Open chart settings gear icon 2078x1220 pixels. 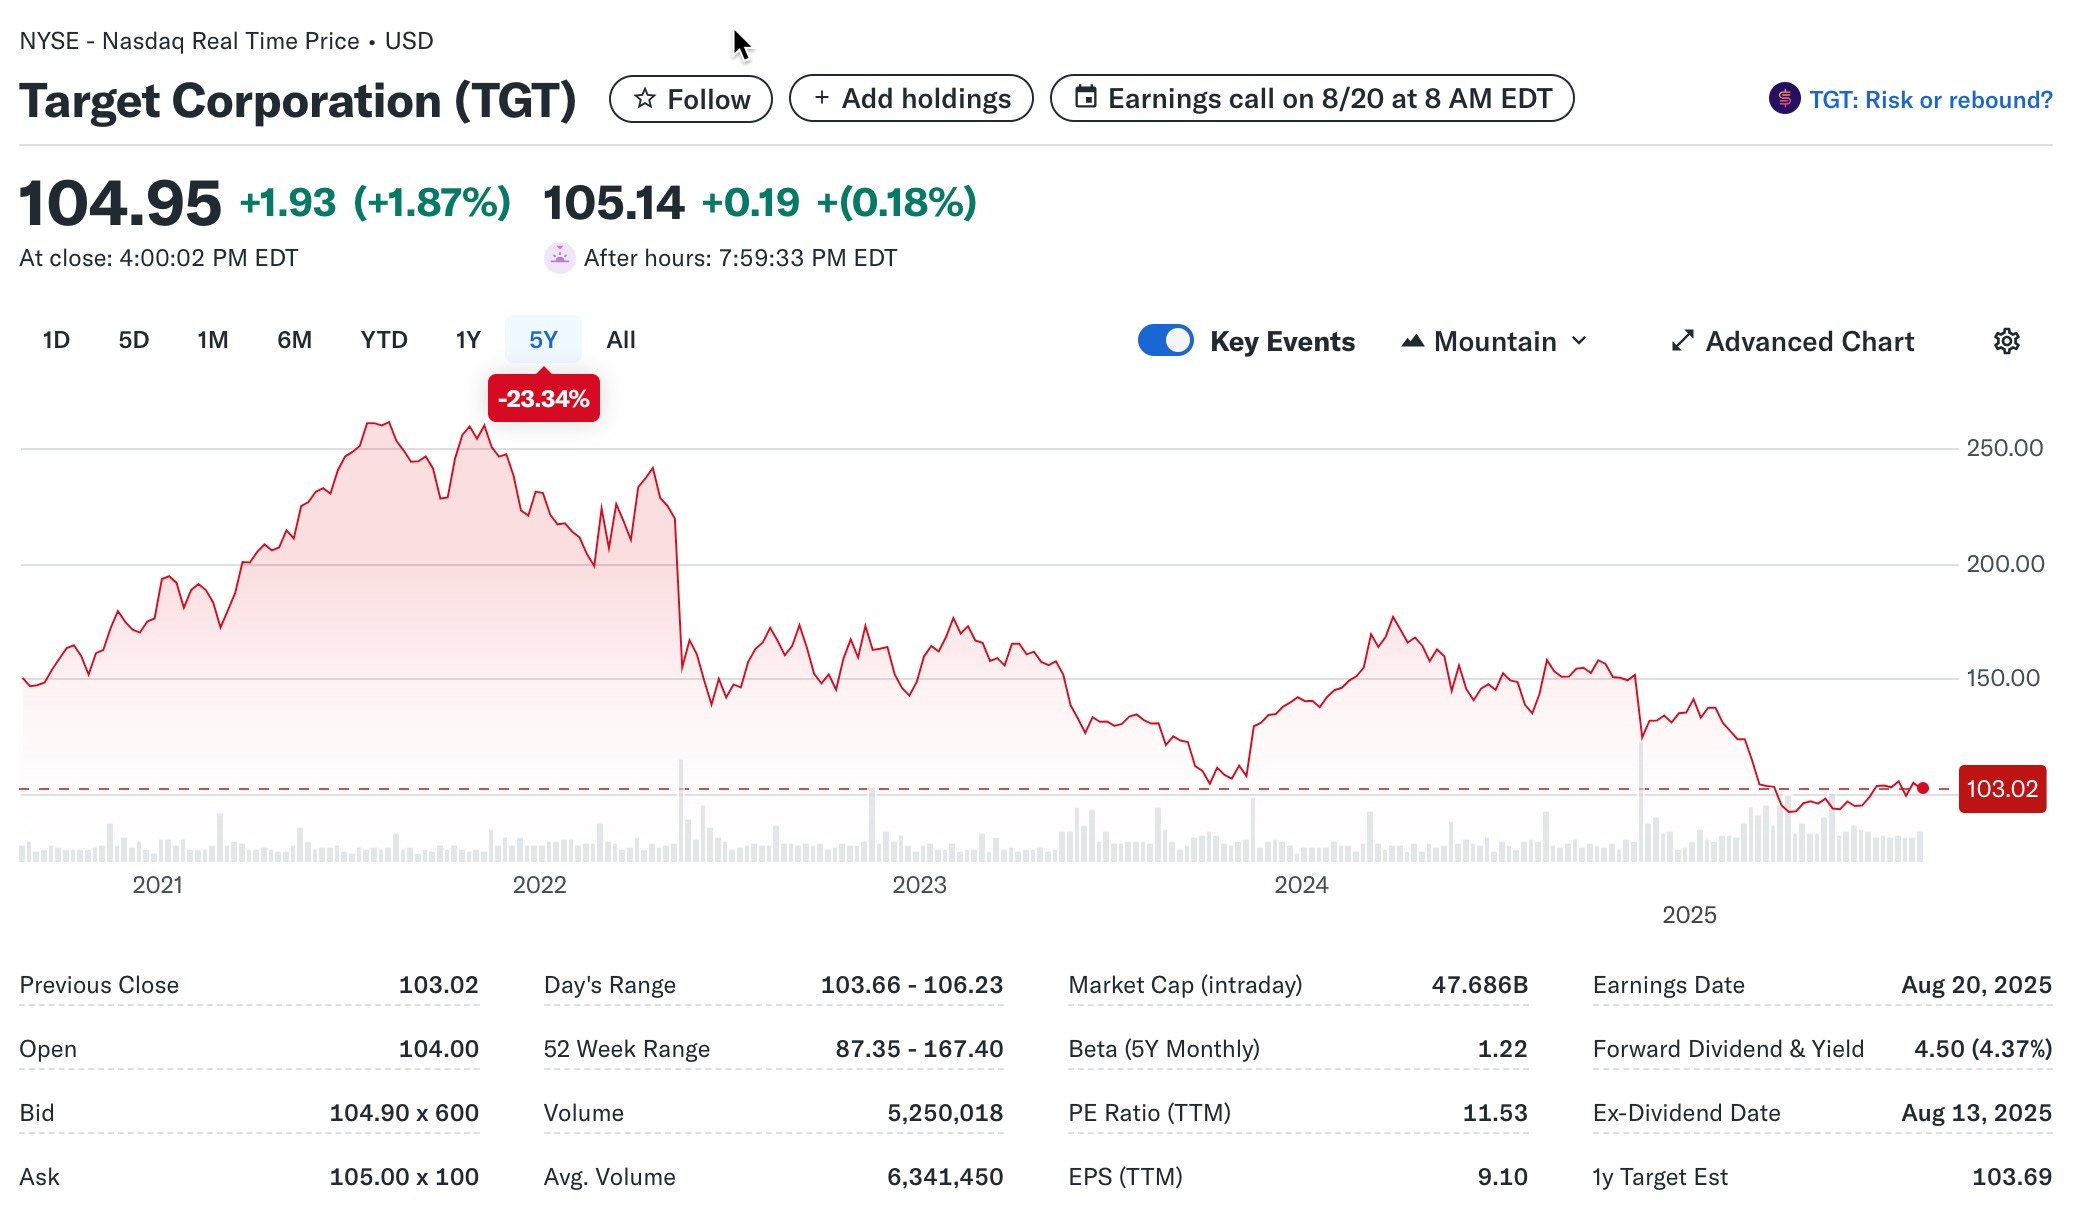point(2006,341)
